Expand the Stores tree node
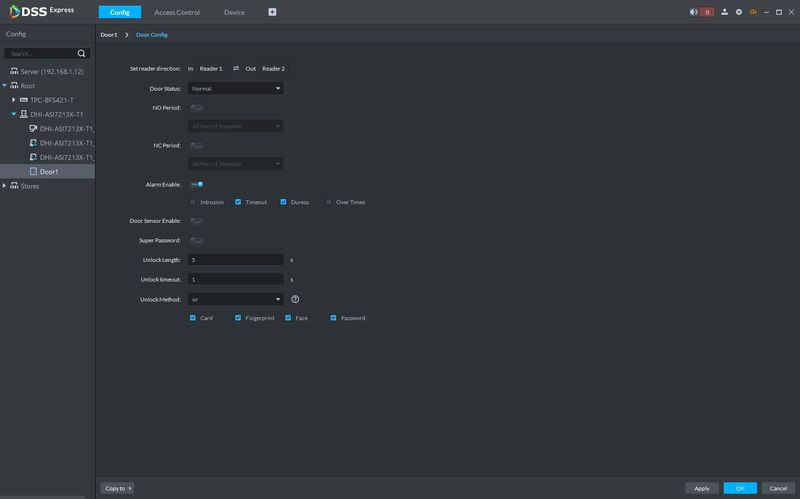The image size is (800, 499). tap(5, 186)
